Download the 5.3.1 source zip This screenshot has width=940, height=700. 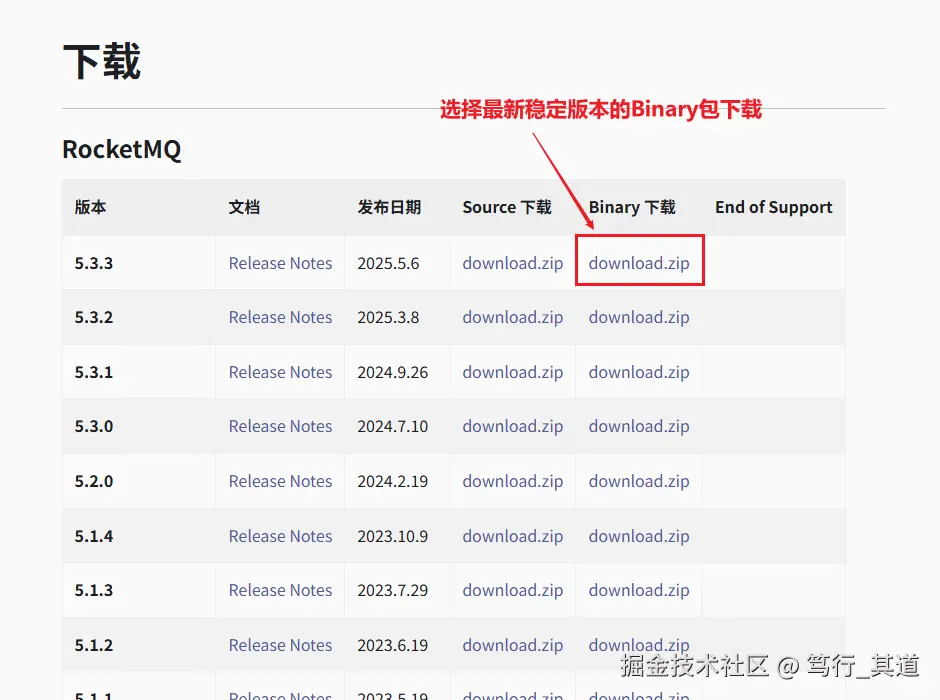pos(513,372)
